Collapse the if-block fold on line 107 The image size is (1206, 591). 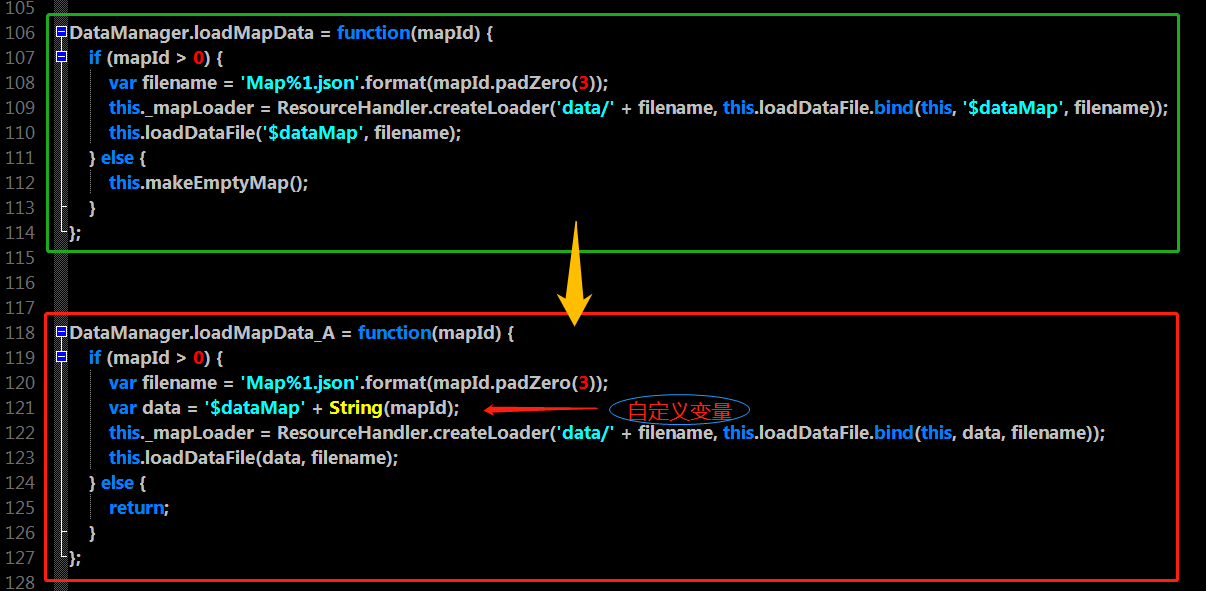[x=61, y=58]
